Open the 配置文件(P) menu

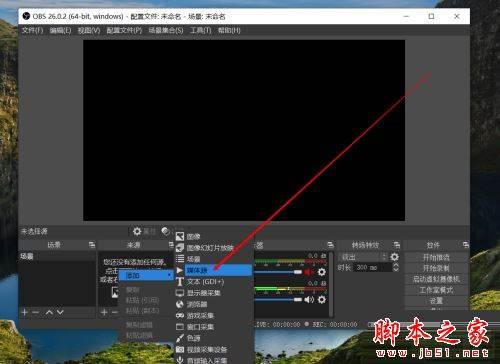pos(124,30)
